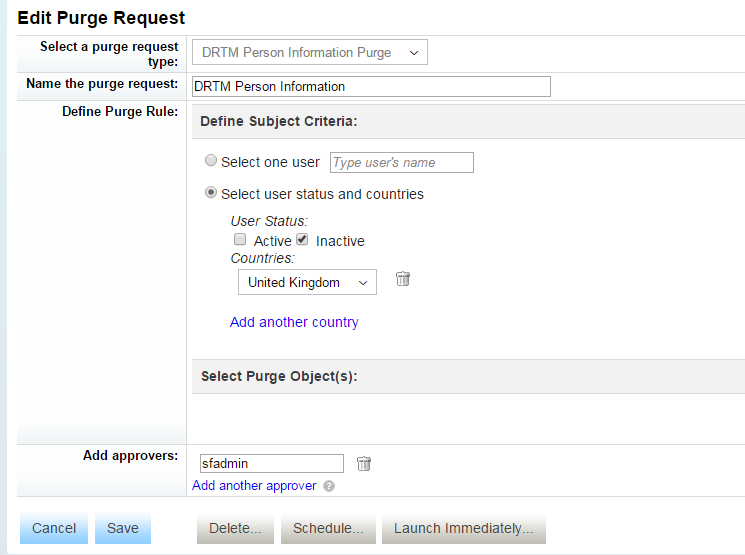Click the Delete... button
Screen dimensions: 745x555
point(235,528)
